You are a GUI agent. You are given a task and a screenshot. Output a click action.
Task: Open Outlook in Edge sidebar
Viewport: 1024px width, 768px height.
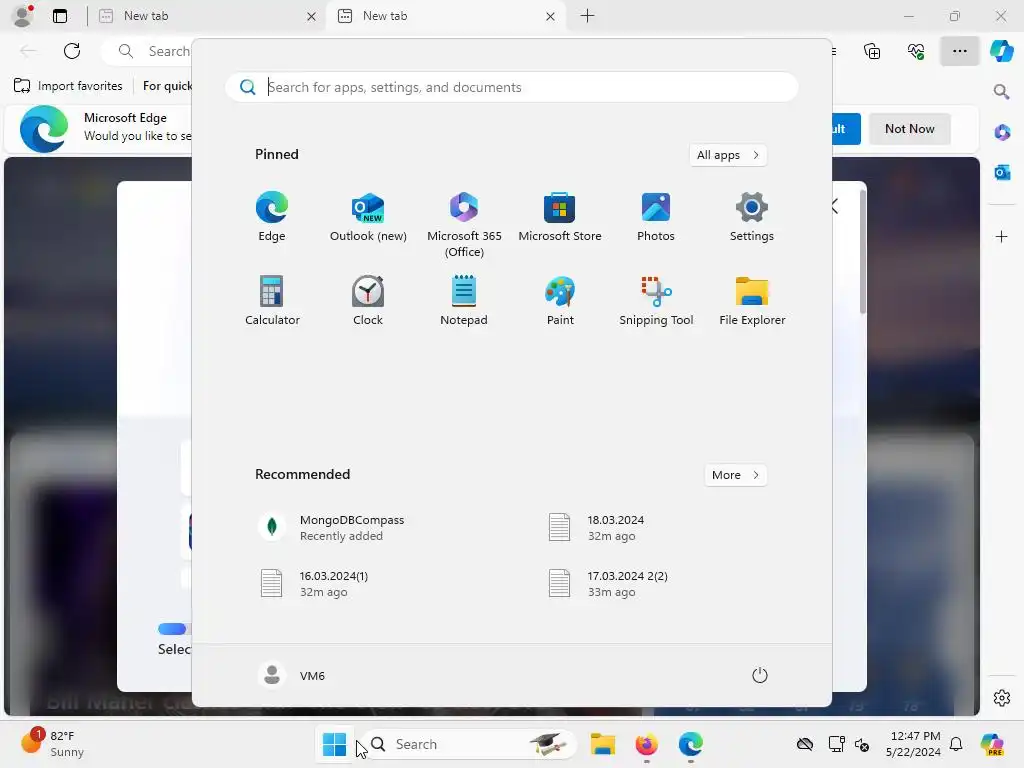[1002, 172]
